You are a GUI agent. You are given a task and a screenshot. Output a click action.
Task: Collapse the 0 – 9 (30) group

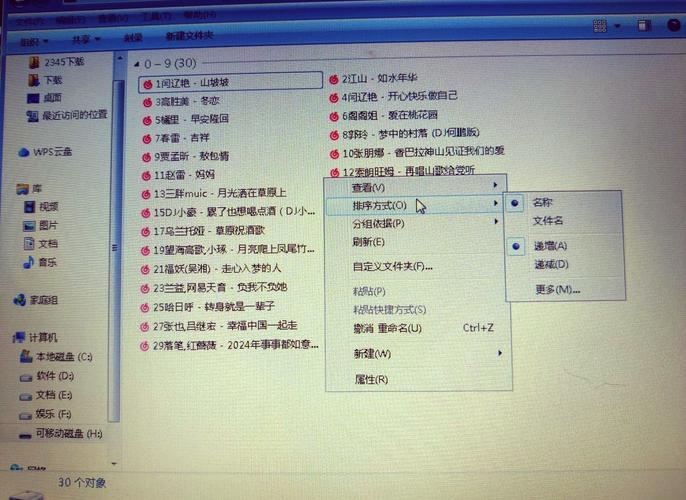pos(137,64)
